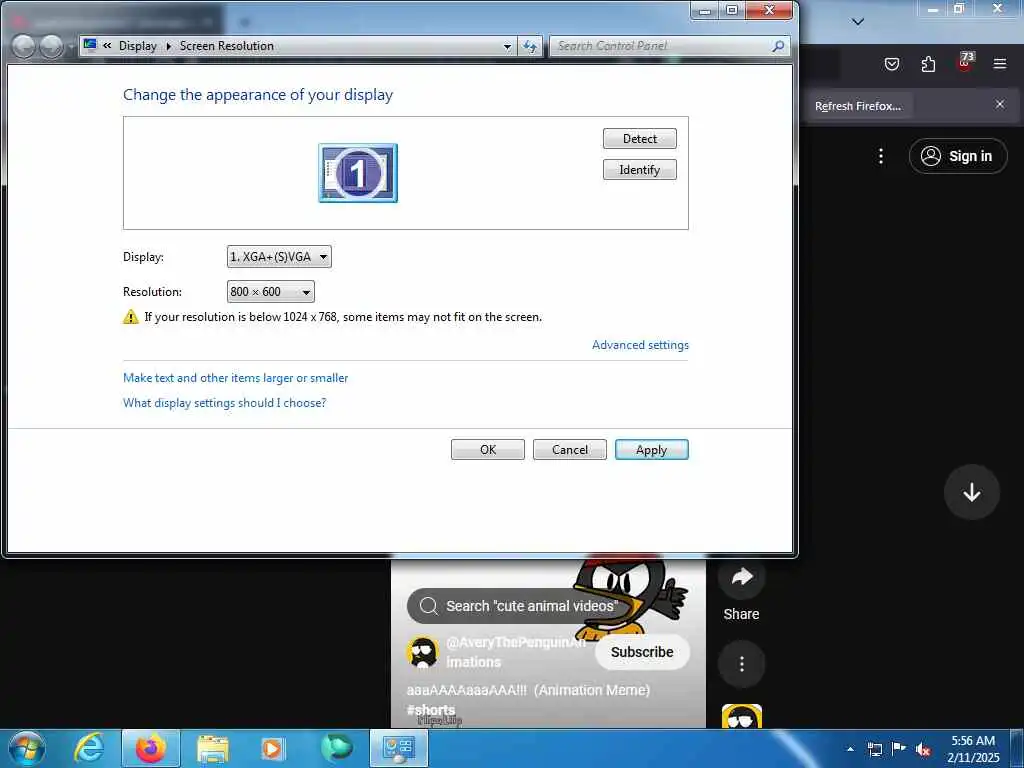
Task: Click the green round taskbar icon
Action: (x=336, y=748)
